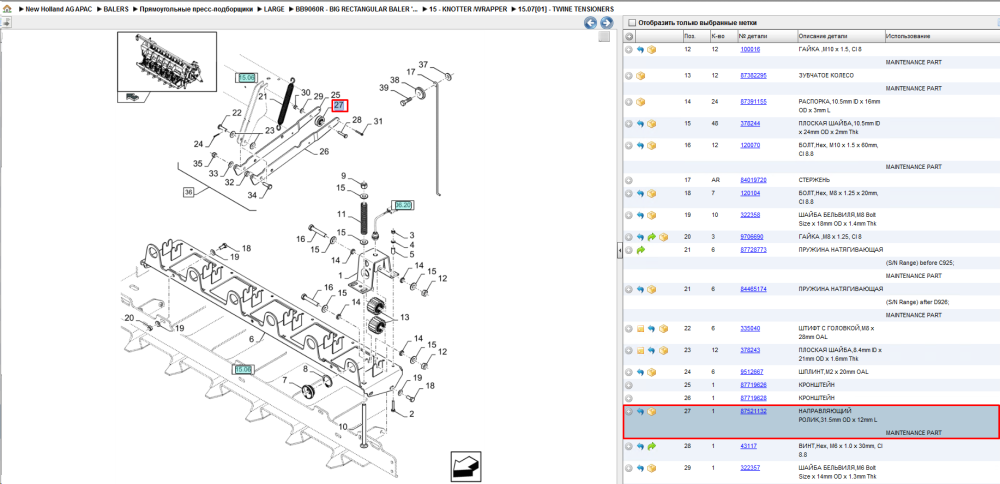Click green arrow icon for part 87728773
The width and height of the screenshot is (1000, 484).
click(x=640, y=250)
